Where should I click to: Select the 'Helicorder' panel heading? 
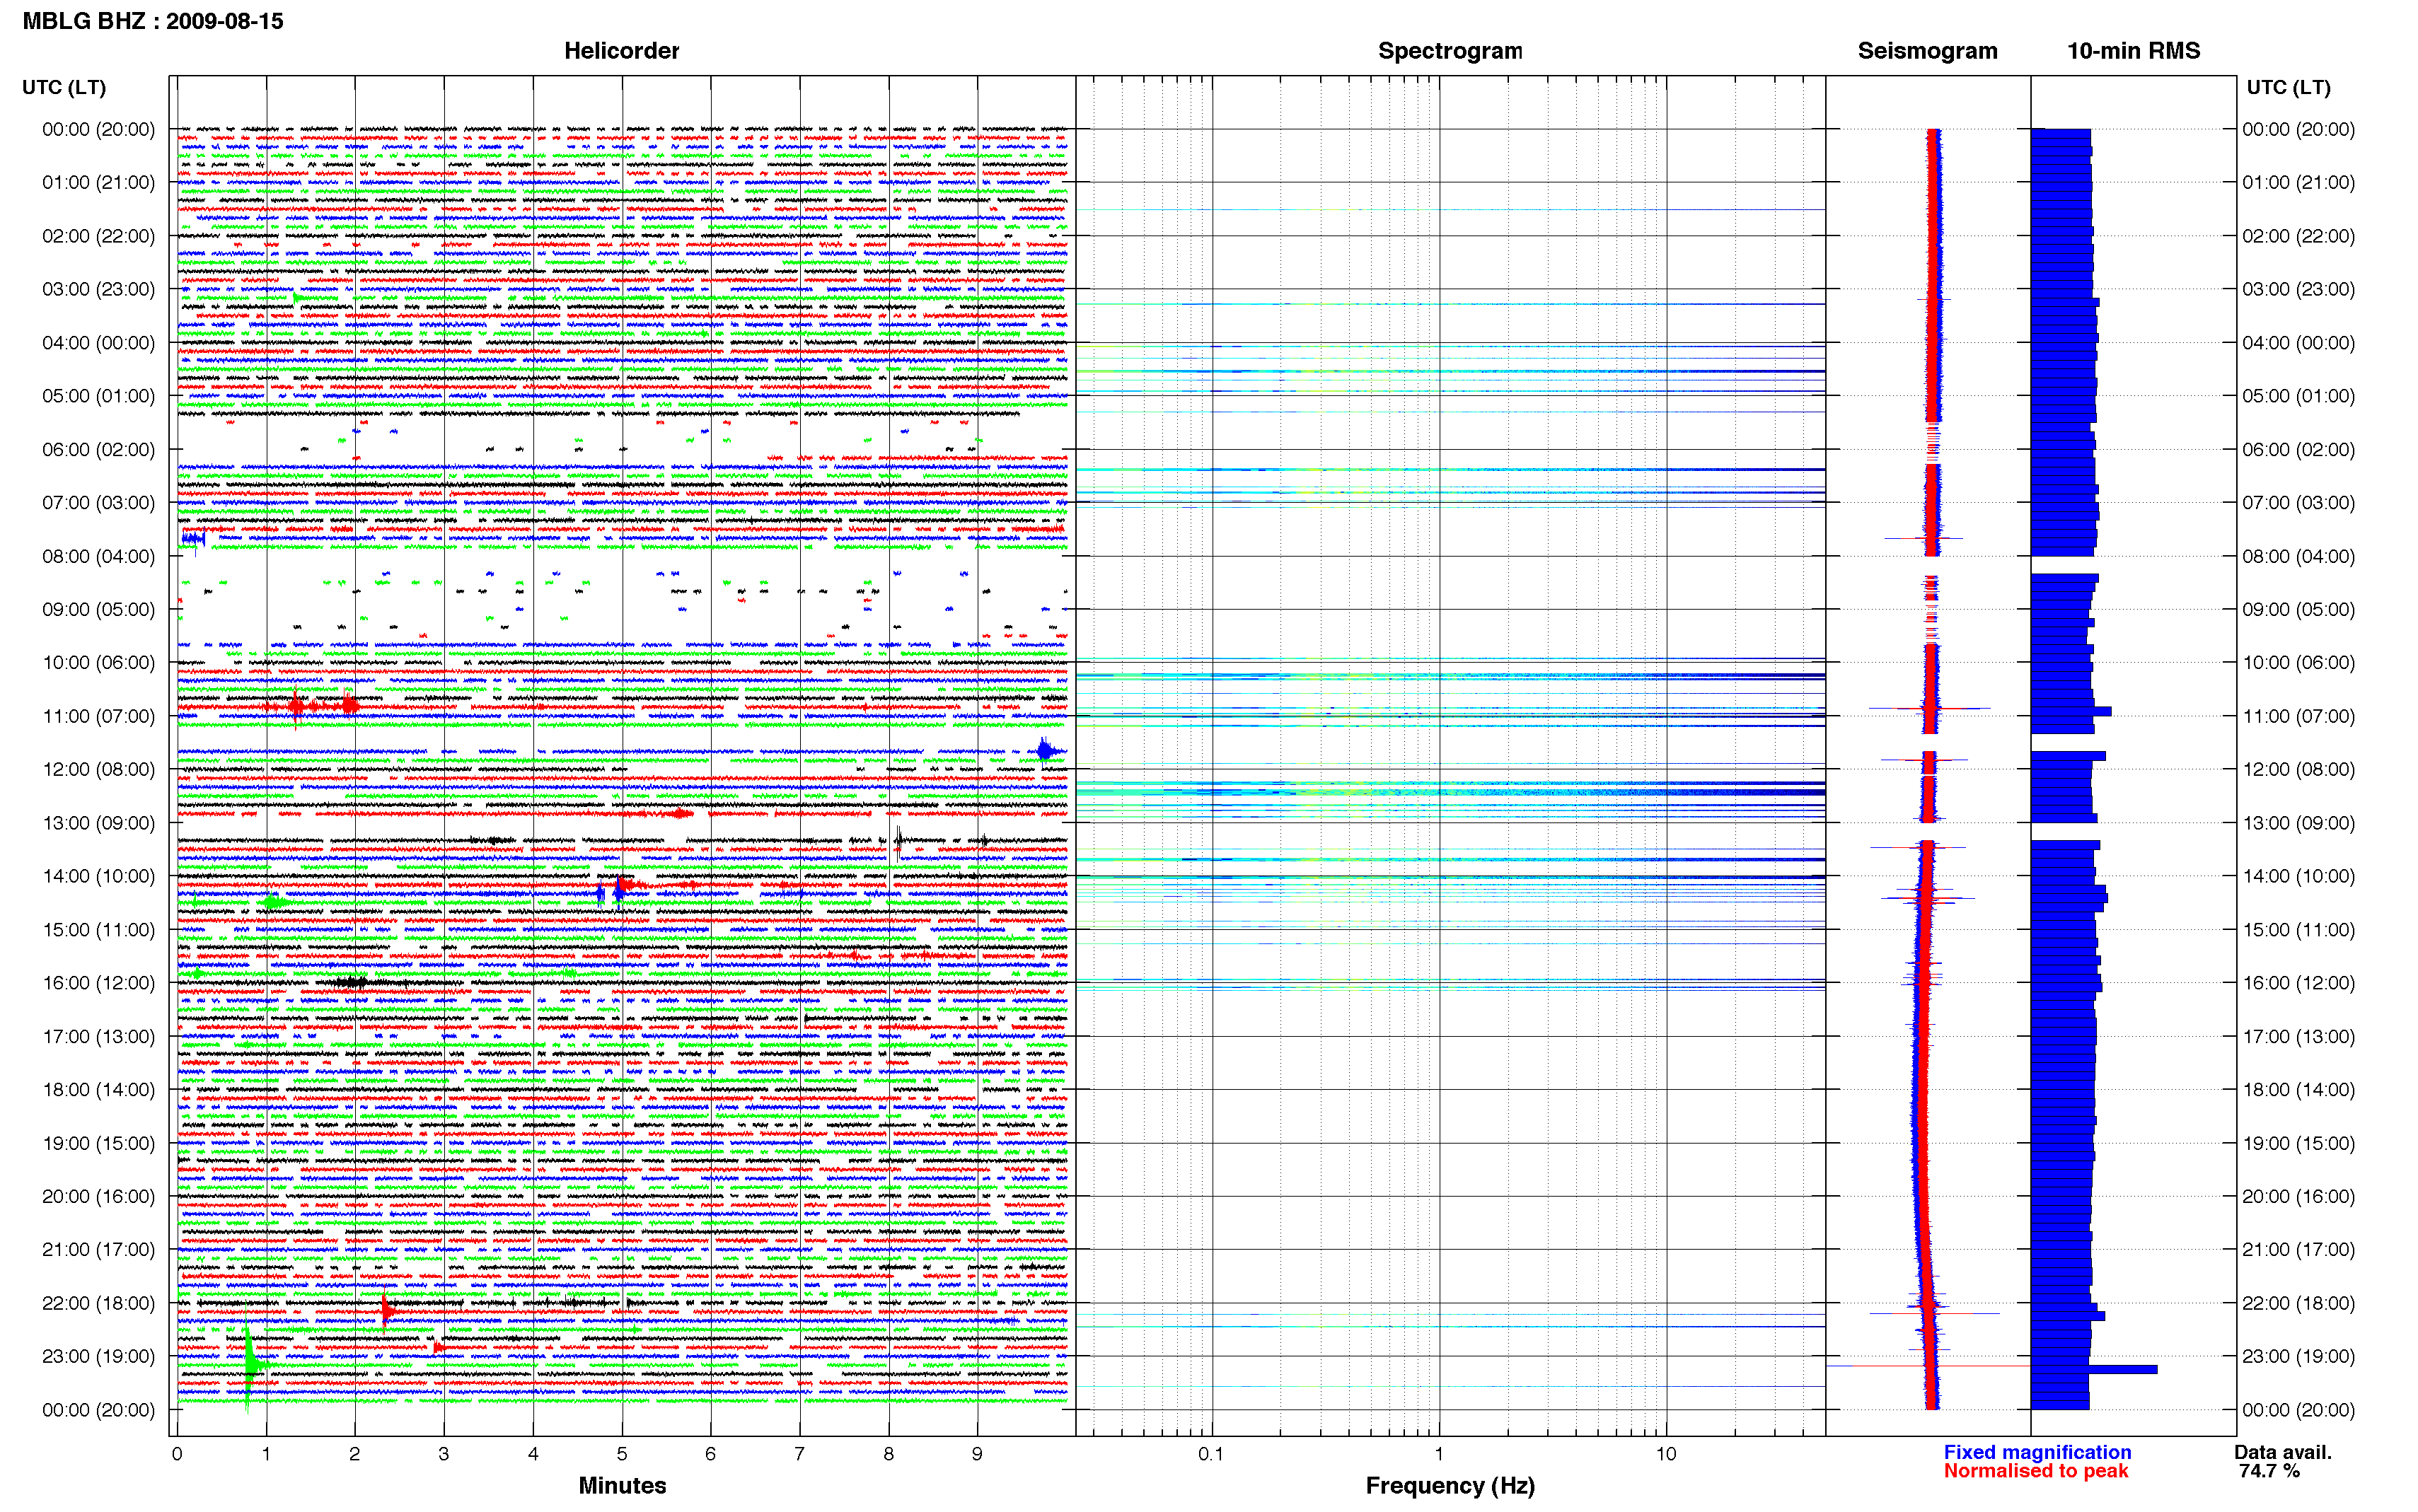[621, 51]
